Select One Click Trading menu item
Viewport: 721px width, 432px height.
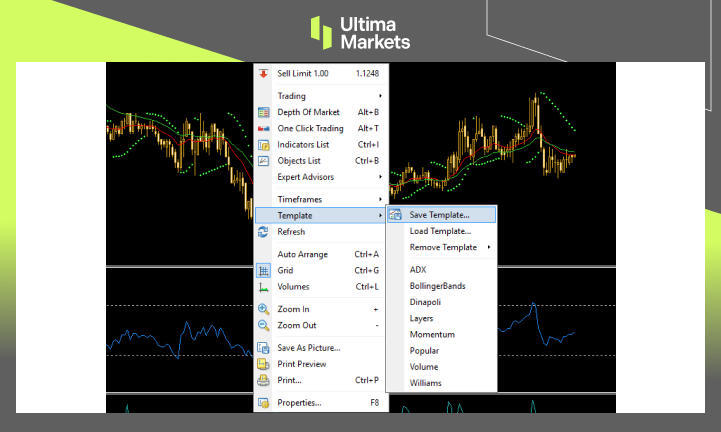320,128
